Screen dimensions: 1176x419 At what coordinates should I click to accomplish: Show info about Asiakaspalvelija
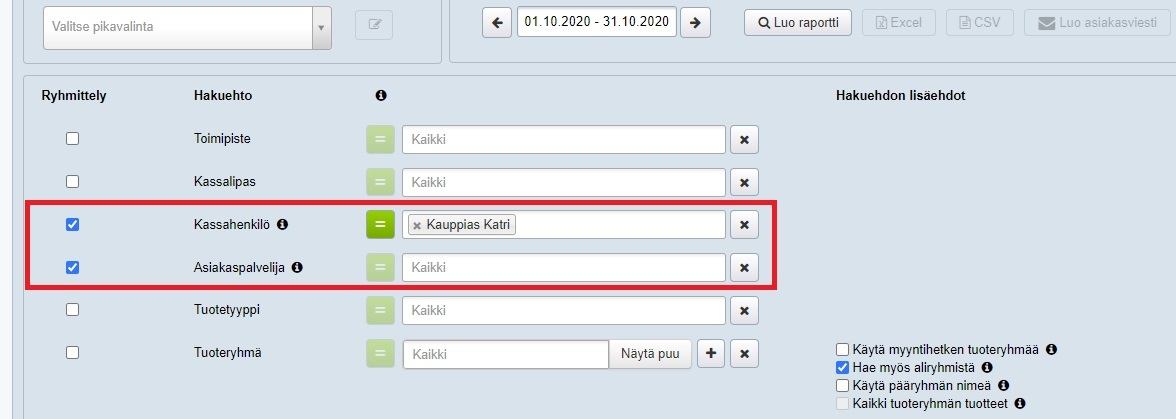pyautogui.click(x=297, y=267)
